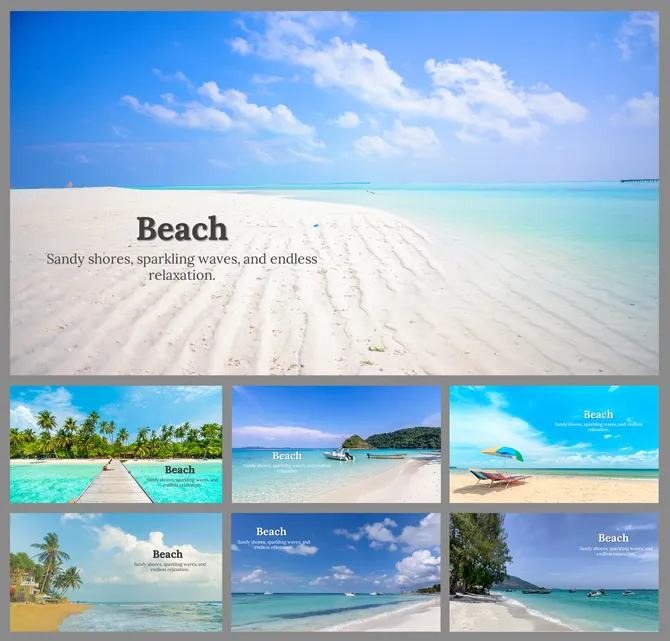Click "Beach" title on the island boat slide
This screenshot has width=670, height=641.
pyautogui.click(x=287, y=456)
